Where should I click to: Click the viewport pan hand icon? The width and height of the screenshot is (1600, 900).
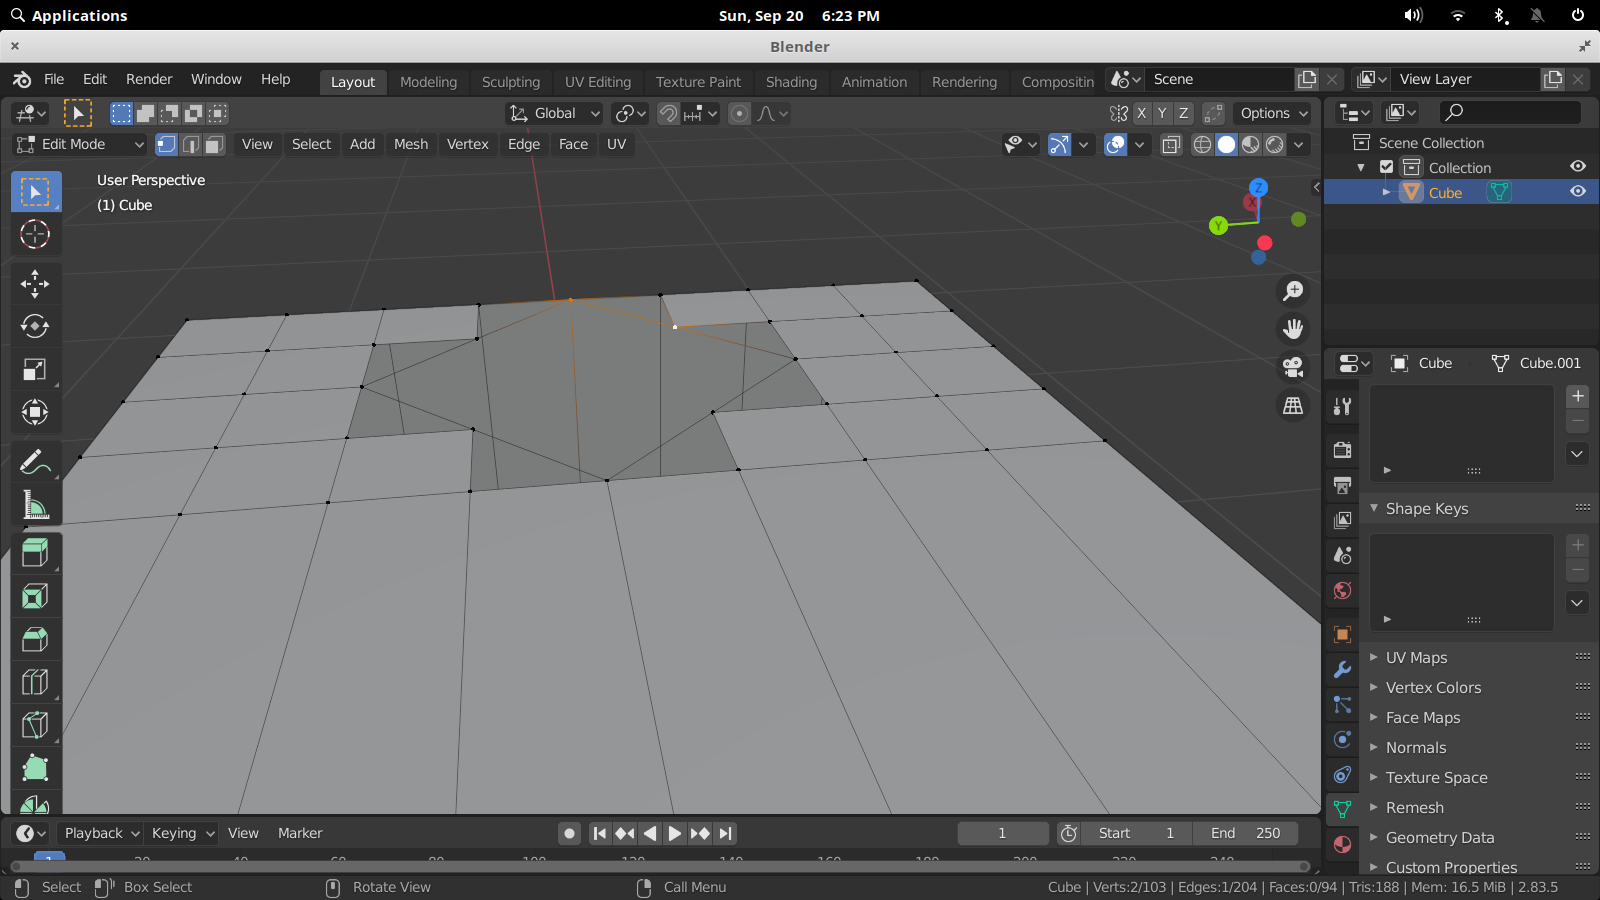tap(1293, 329)
